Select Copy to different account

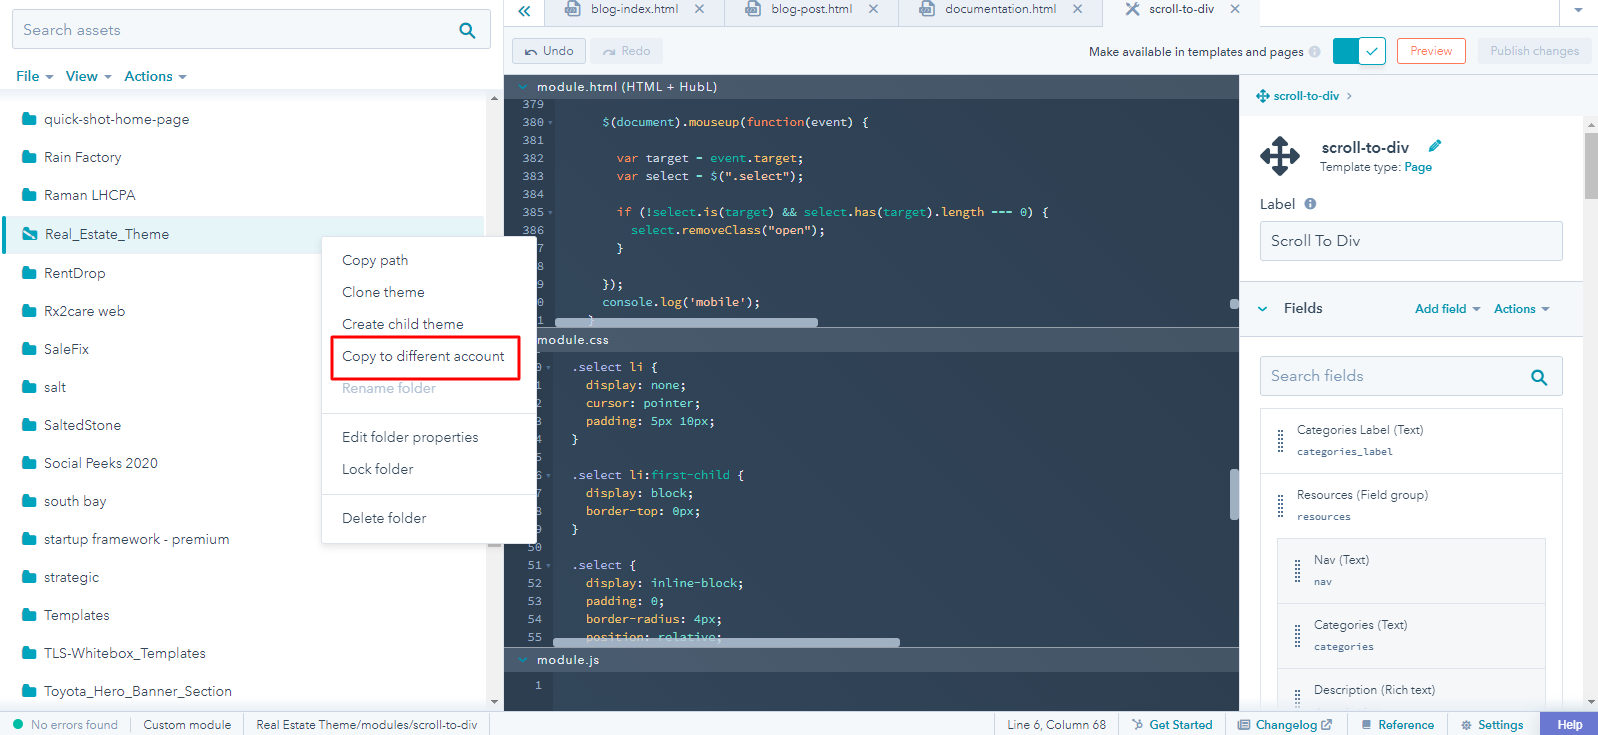pyautogui.click(x=423, y=356)
